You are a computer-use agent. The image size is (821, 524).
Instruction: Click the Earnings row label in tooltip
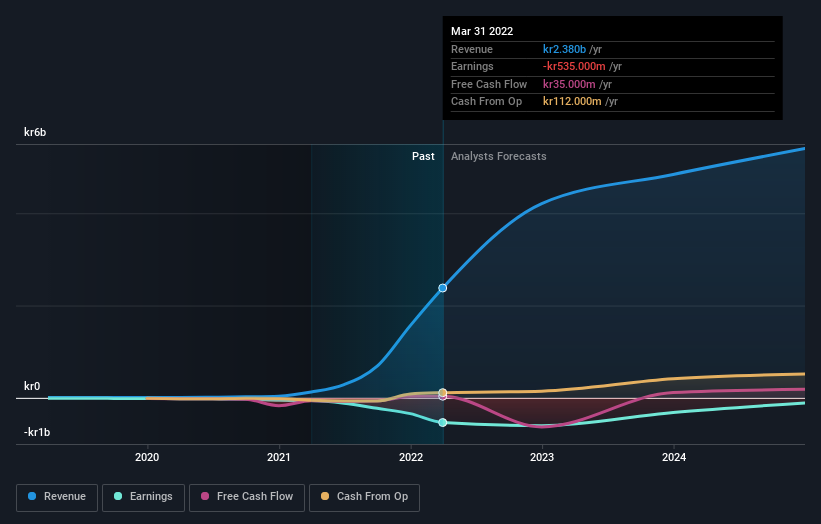coord(472,66)
